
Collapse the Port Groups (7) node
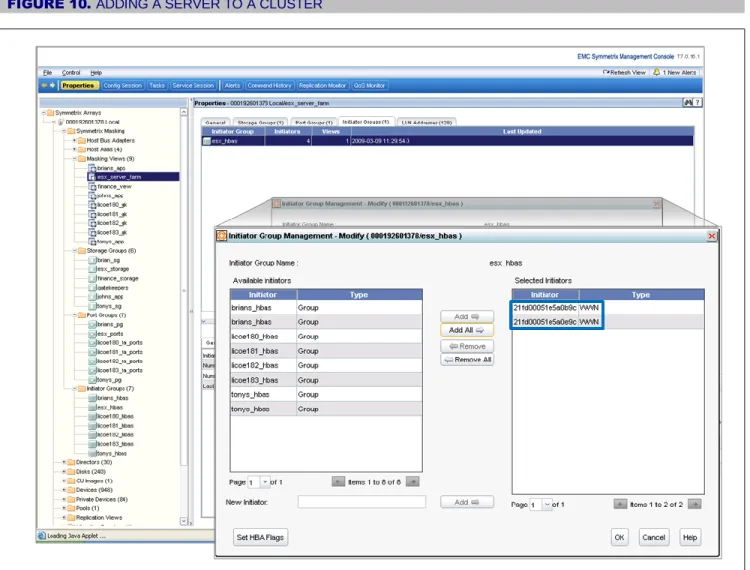75,315
